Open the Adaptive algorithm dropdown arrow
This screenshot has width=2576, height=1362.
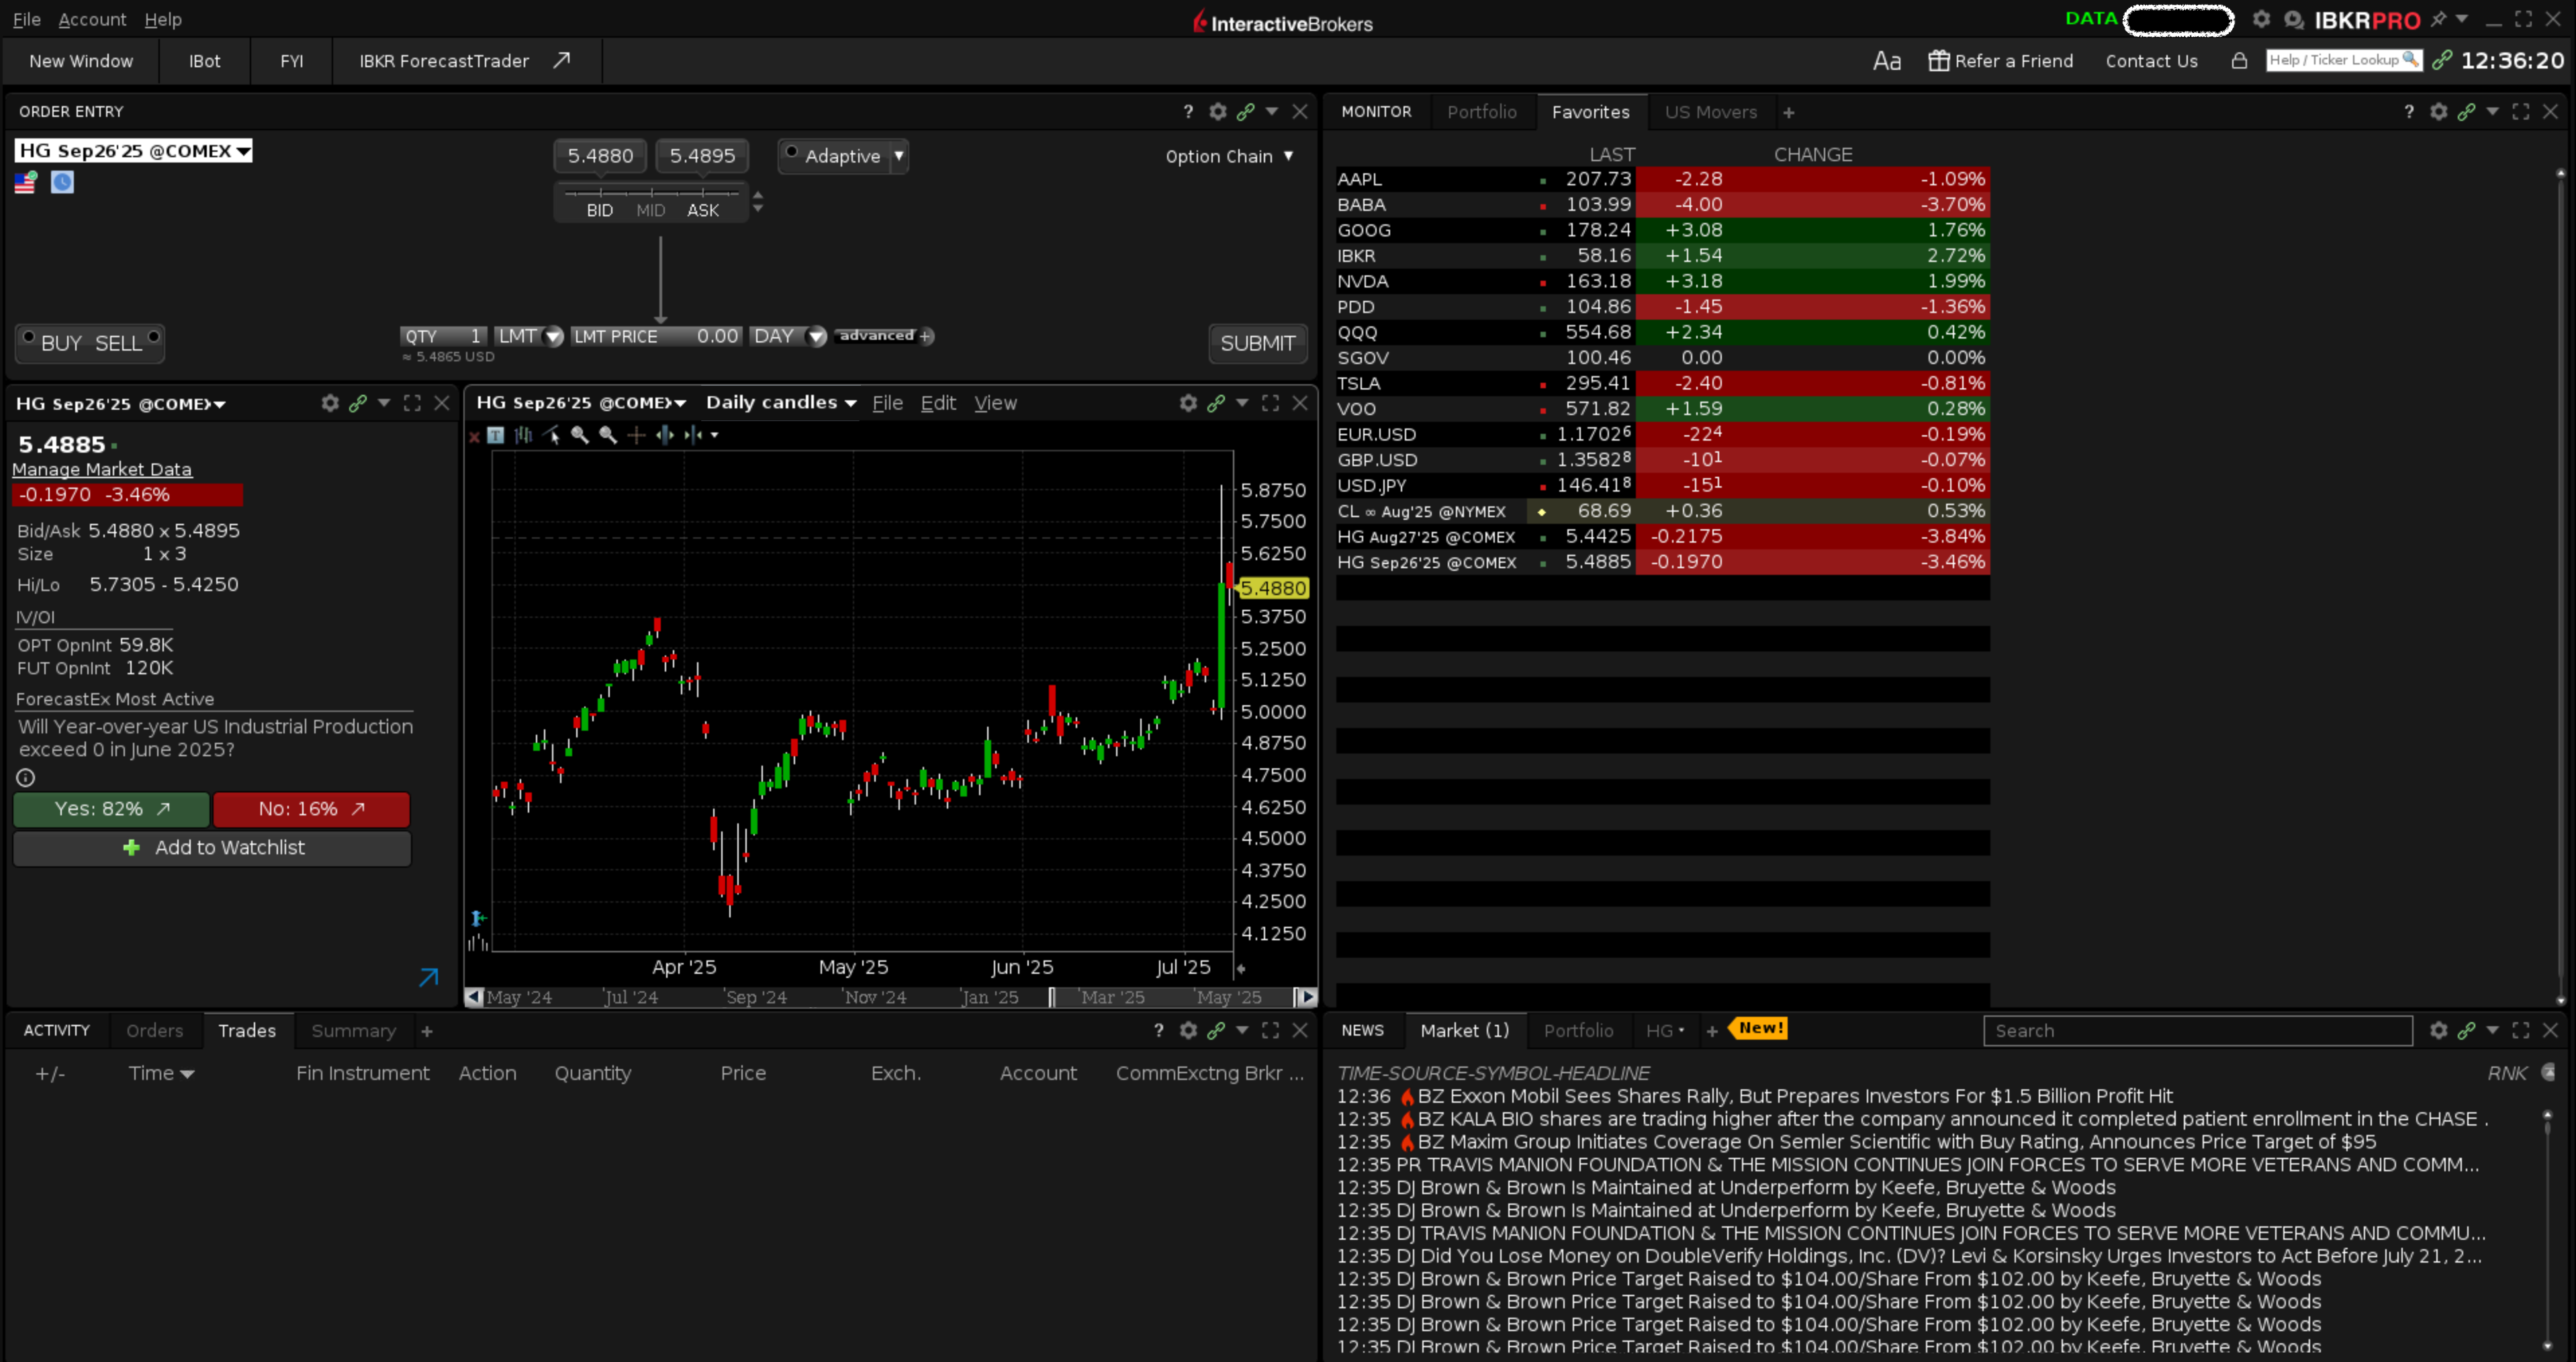[x=899, y=155]
